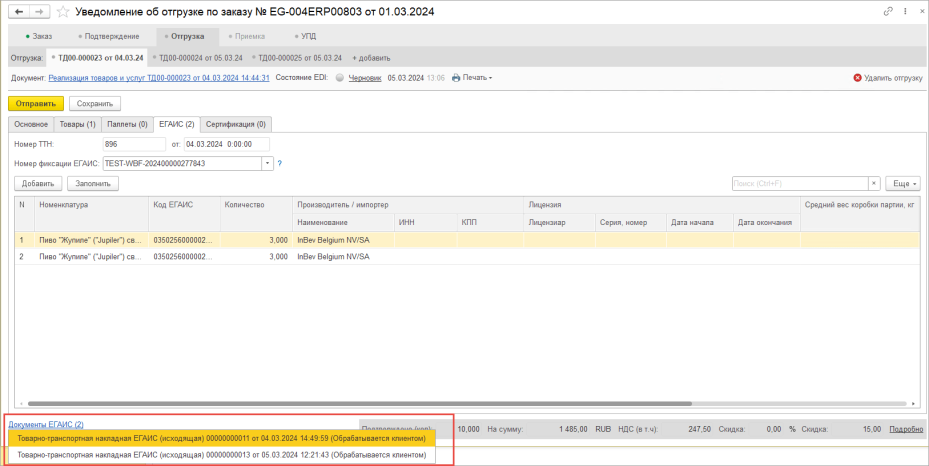Click the Добавить button above the table
This screenshot has height=466, width=929.
pos(38,184)
